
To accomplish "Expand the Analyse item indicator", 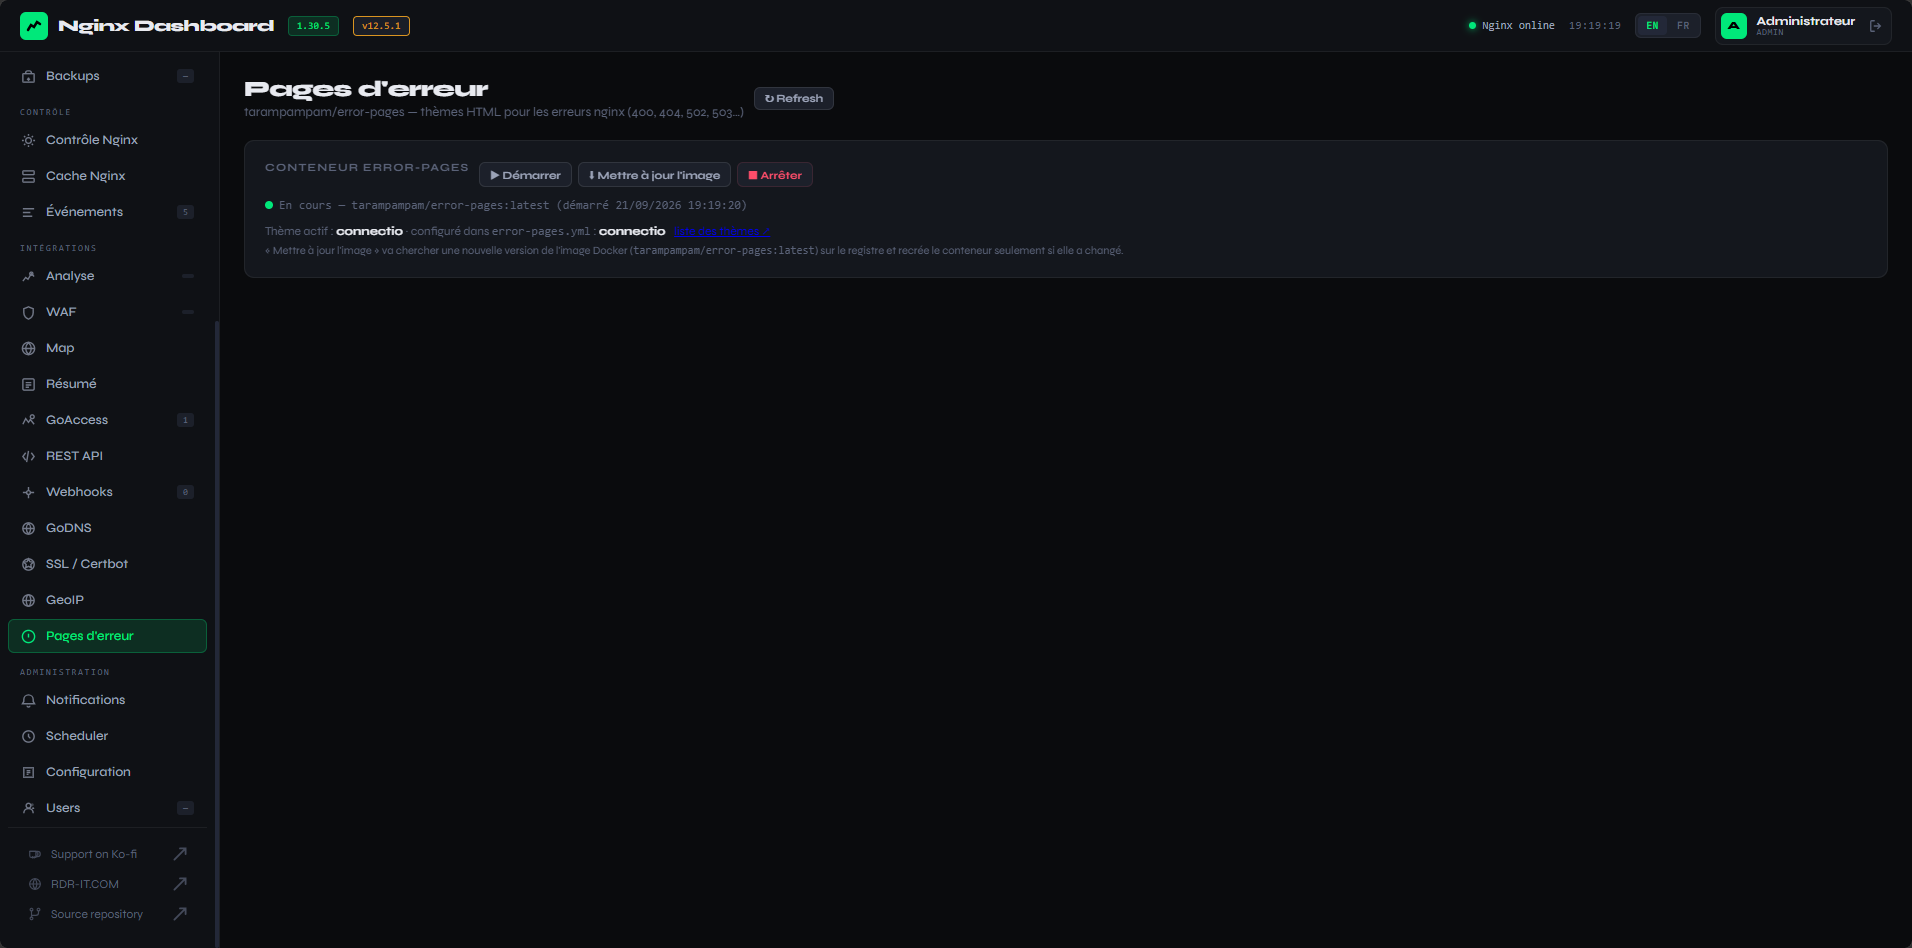I will click(x=188, y=276).
